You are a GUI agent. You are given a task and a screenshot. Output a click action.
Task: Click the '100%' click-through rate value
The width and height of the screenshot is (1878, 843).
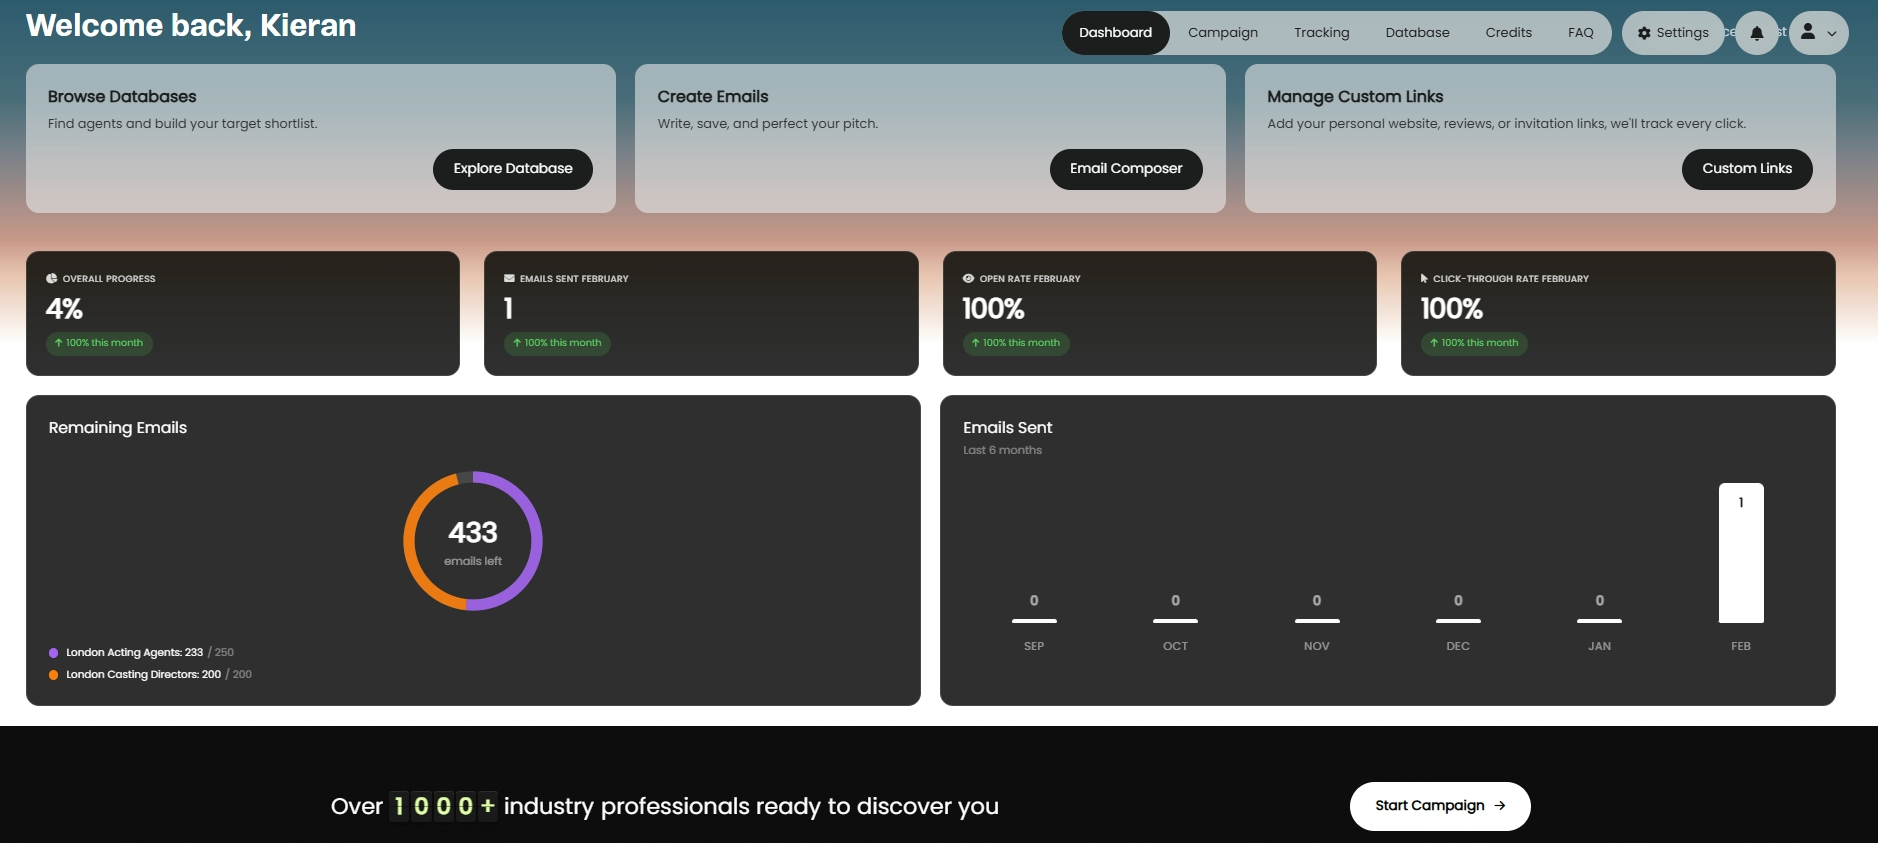click(x=1452, y=309)
